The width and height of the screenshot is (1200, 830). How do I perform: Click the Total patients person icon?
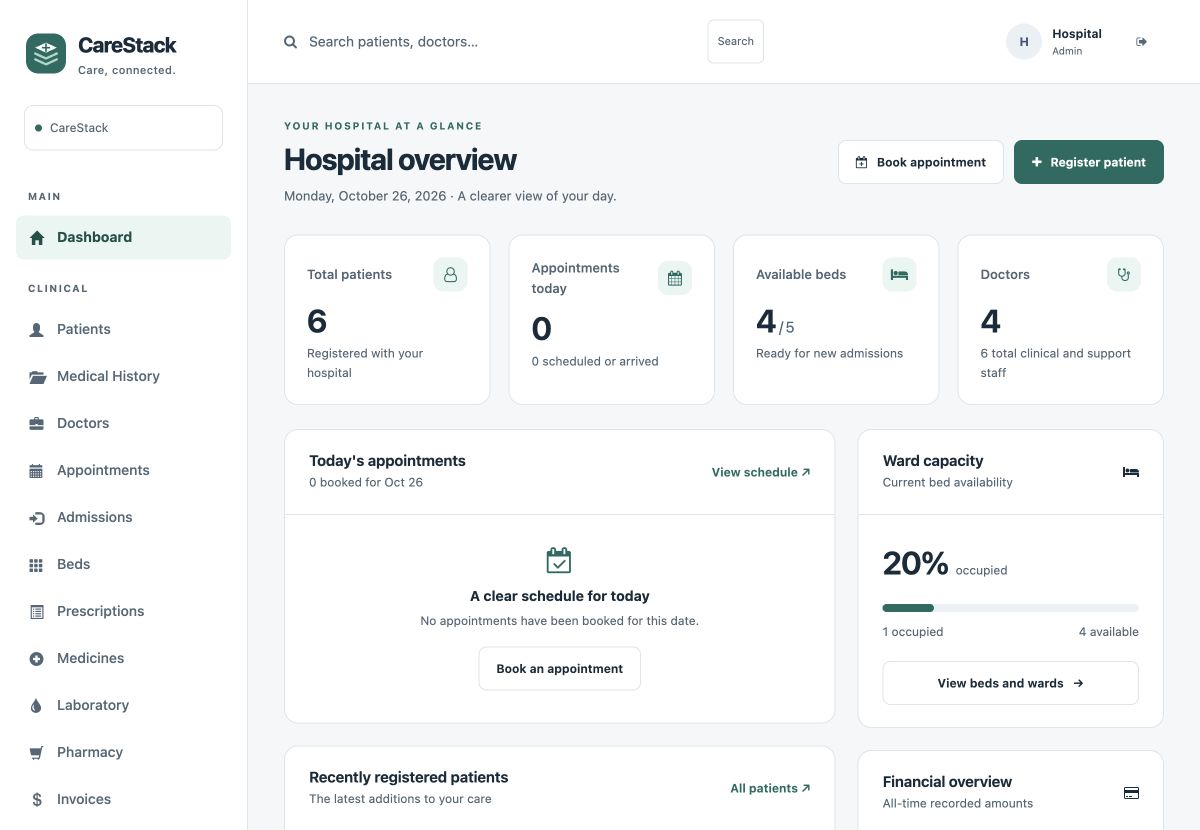click(x=450, y=274)
